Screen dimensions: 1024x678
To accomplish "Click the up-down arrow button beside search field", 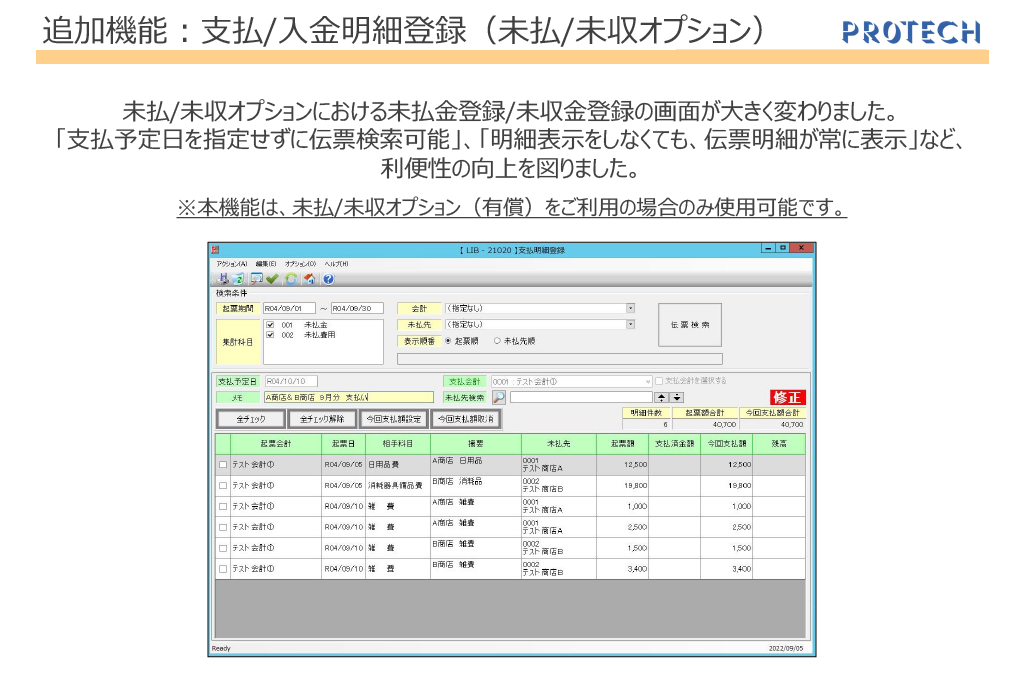I will tap(661, 397).
